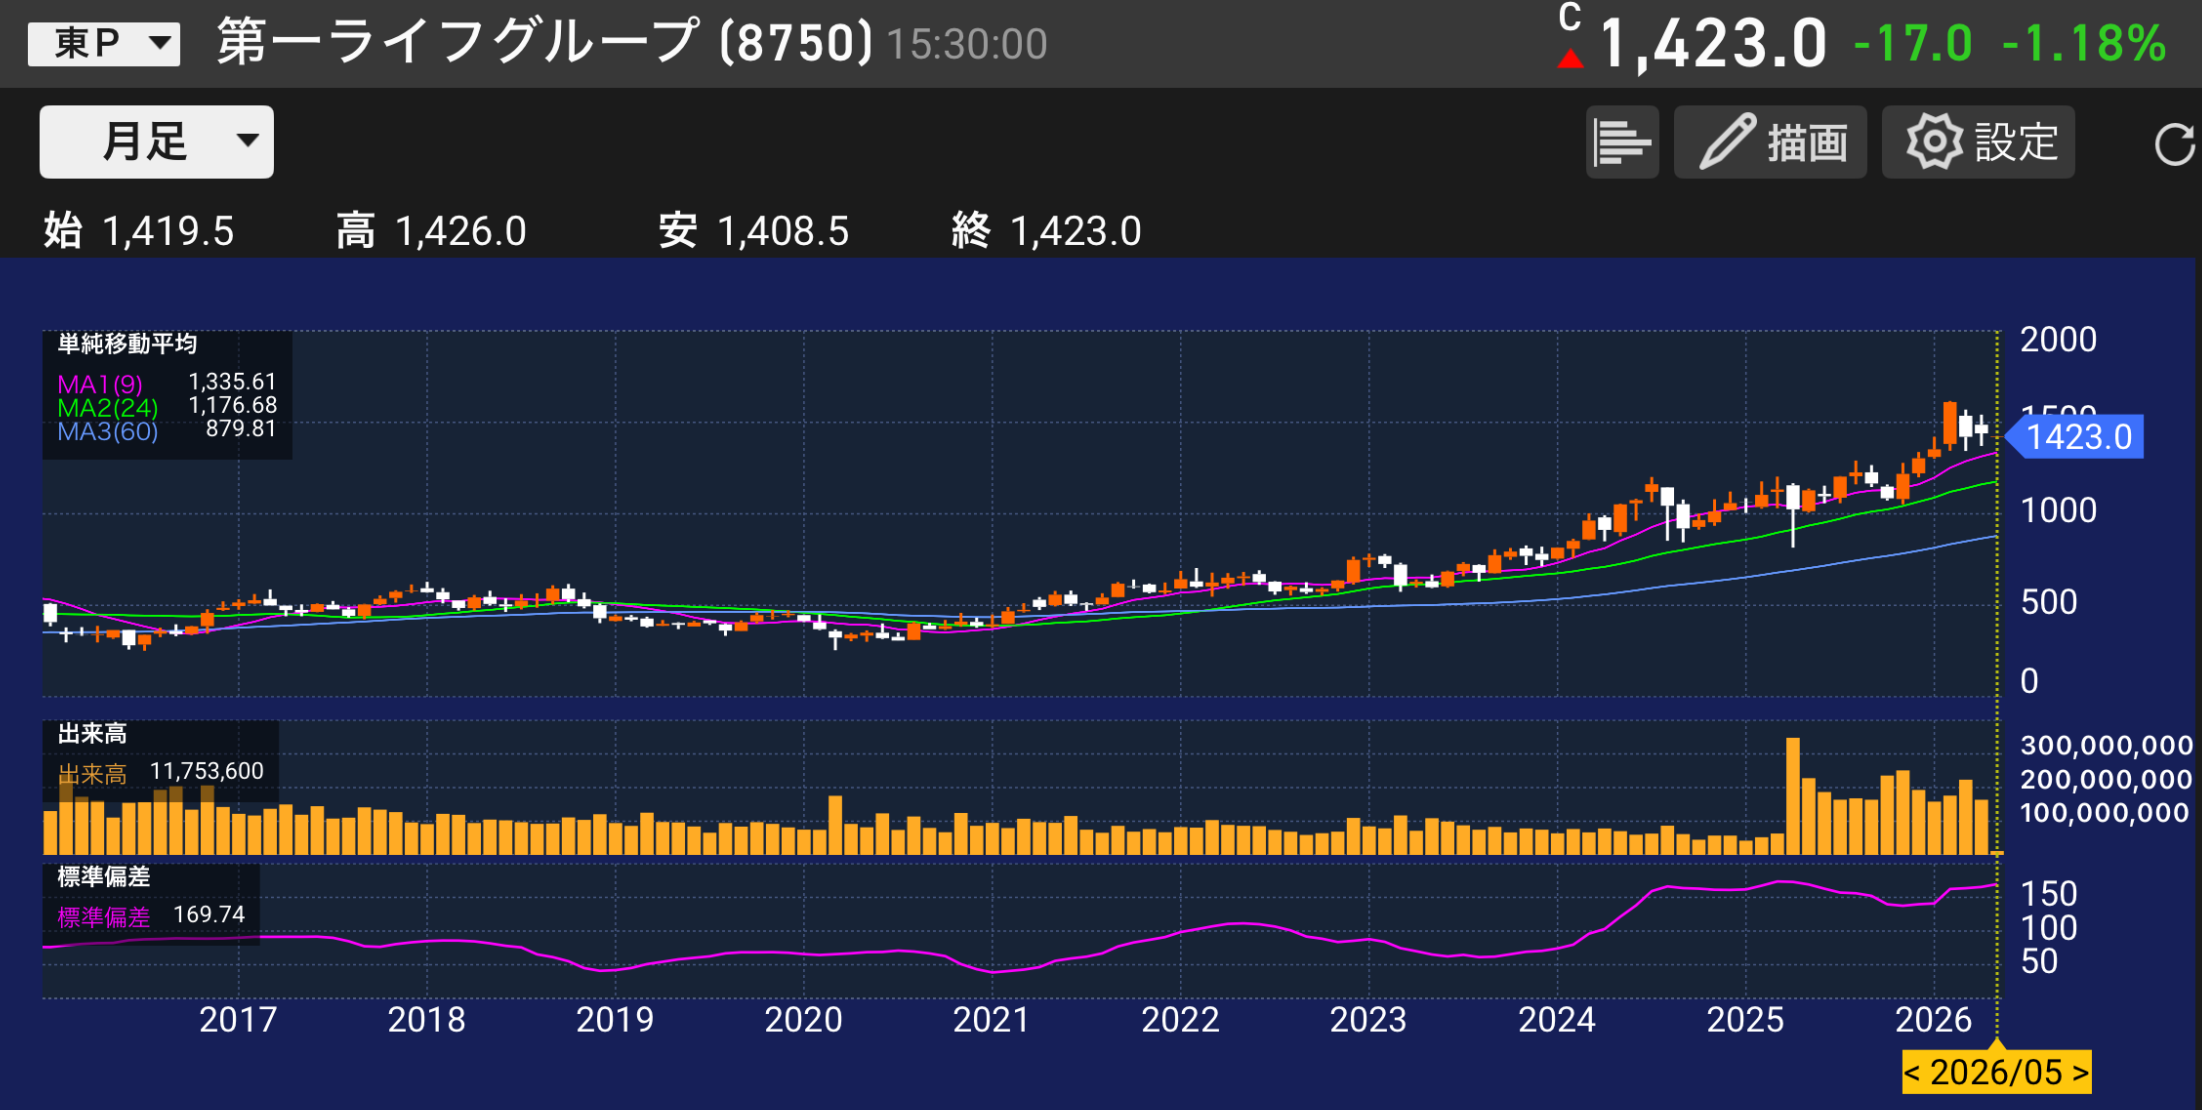The width and height of the screenshot is (2202, 1110).
Task: Click the time stamp 15:30:00
Action: point(967,44)
